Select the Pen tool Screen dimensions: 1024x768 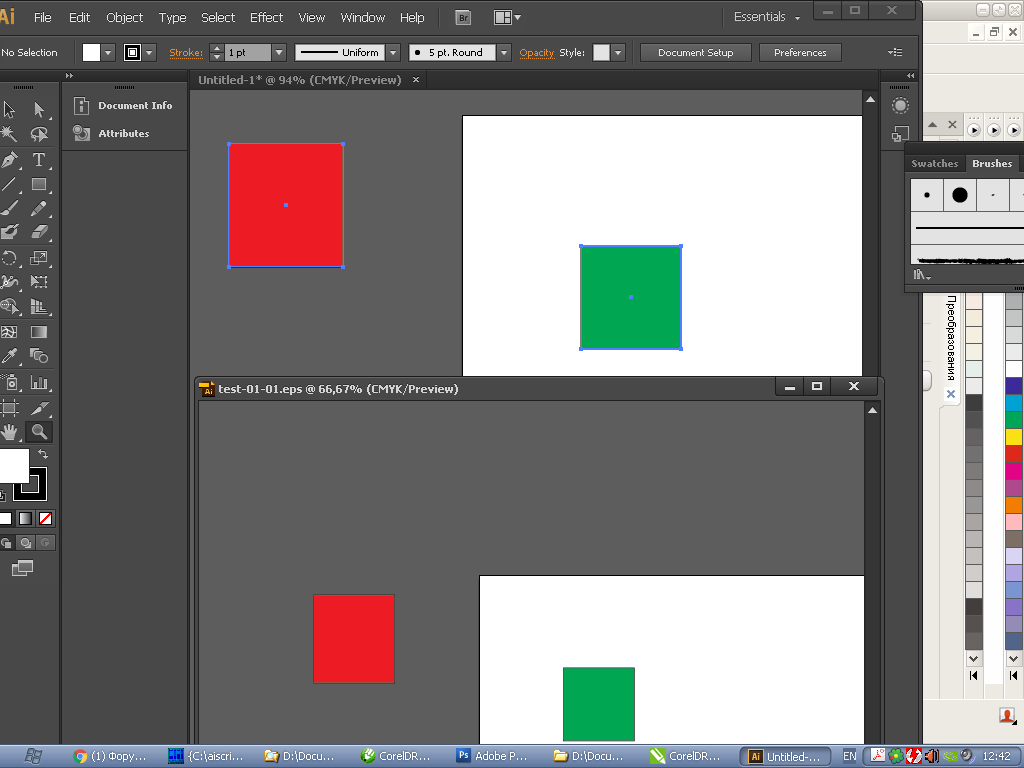pos(10,160)
